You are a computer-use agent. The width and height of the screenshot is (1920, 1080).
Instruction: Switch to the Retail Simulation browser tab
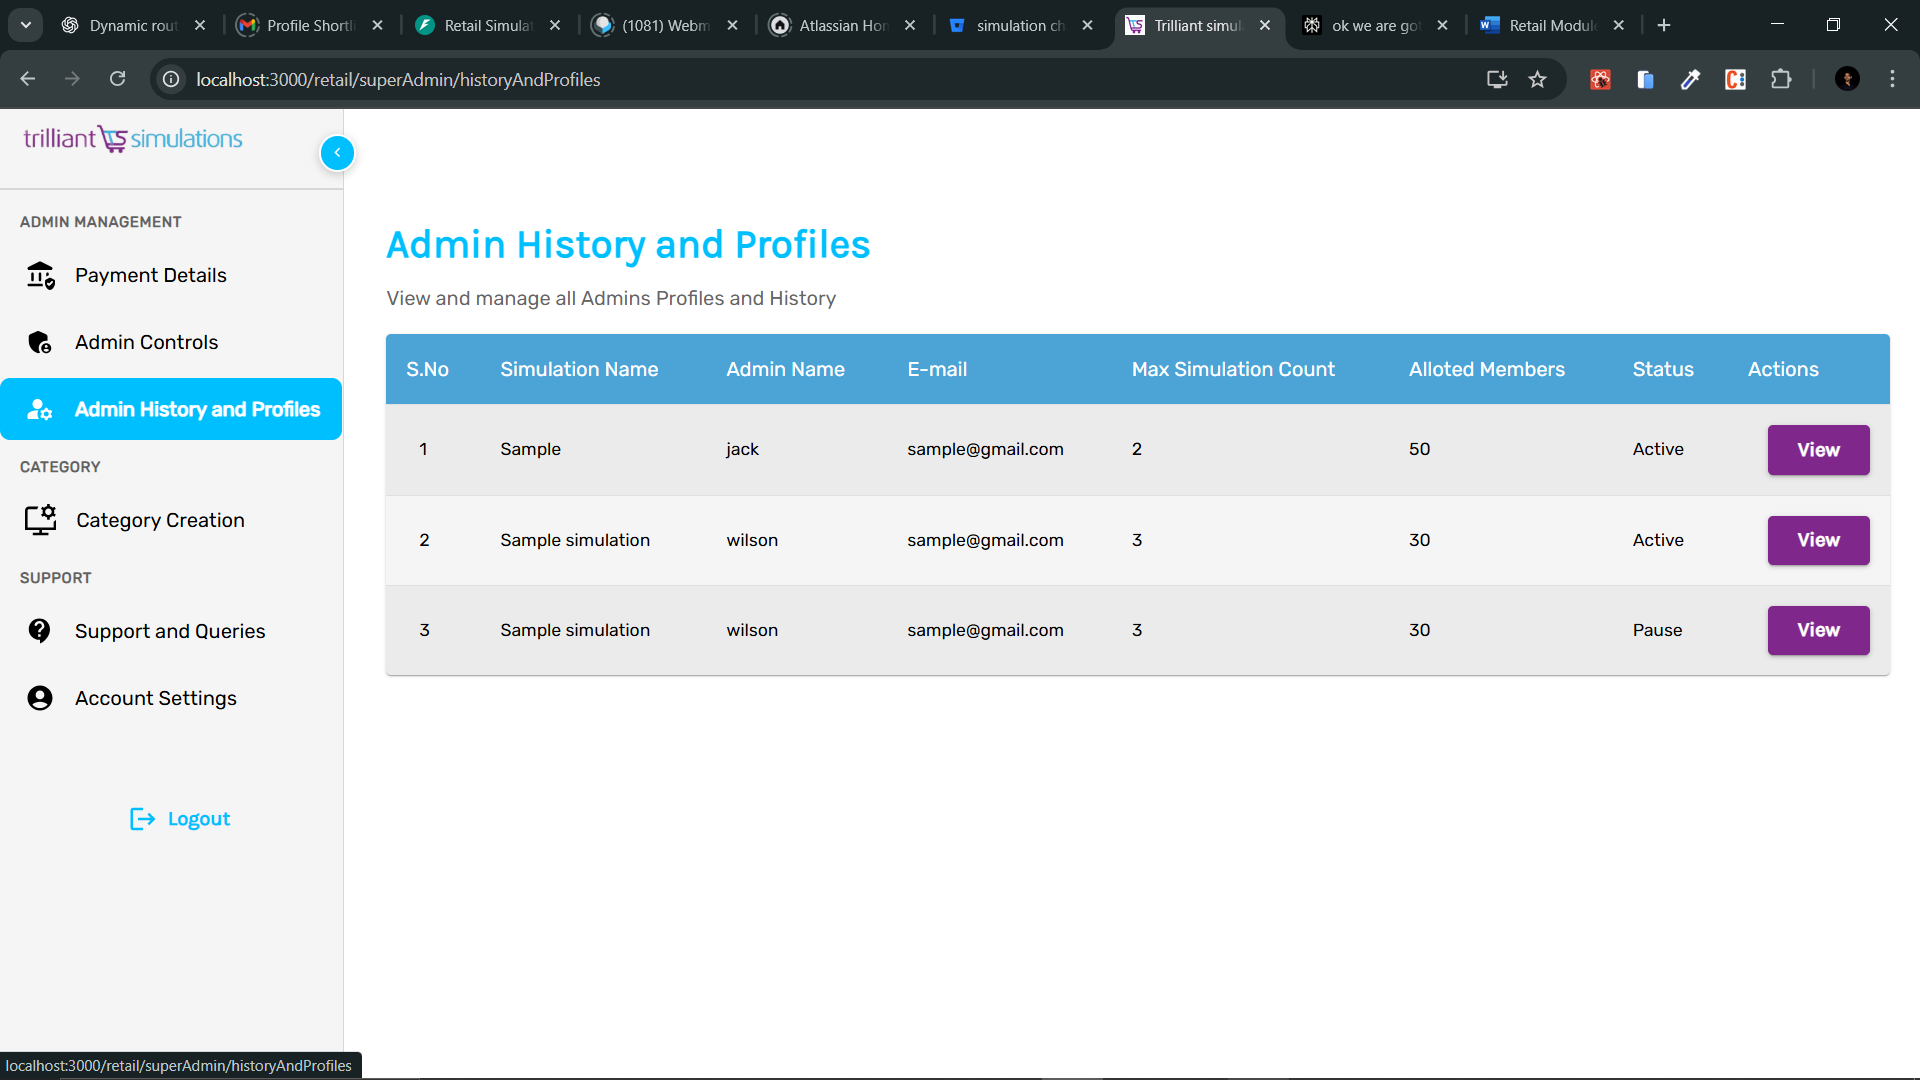click(x=487, y=25)
